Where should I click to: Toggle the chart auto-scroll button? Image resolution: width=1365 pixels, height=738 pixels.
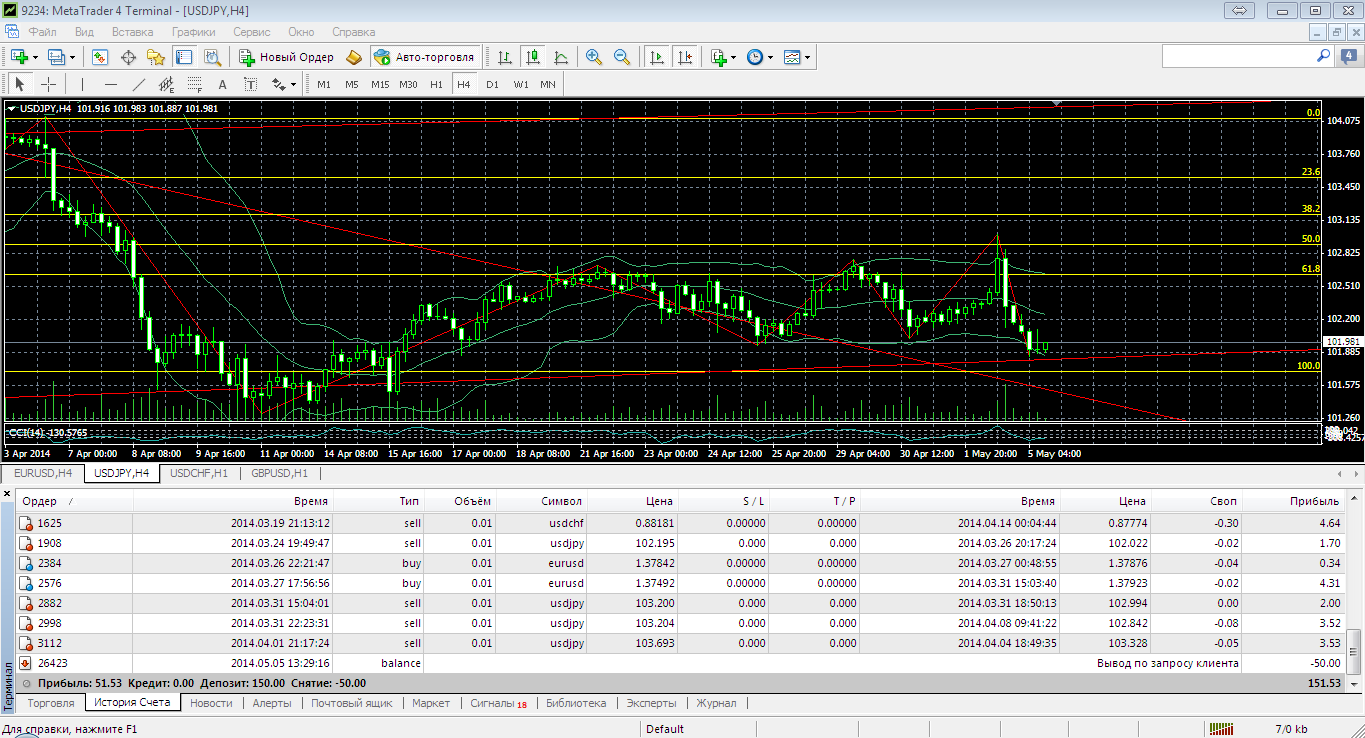click(x=657, y=57)
